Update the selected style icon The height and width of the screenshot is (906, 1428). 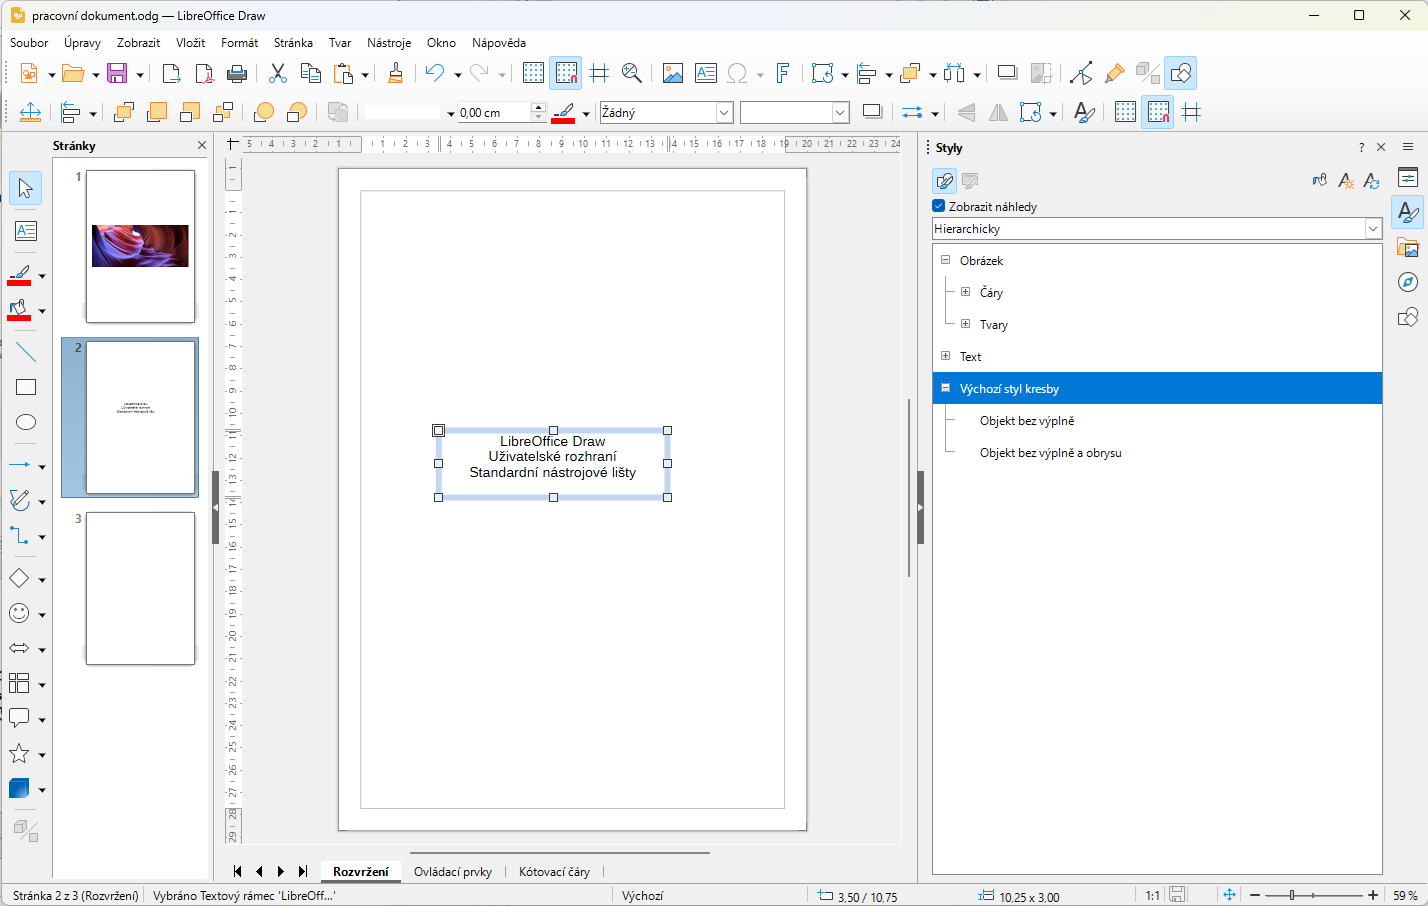1371,181
